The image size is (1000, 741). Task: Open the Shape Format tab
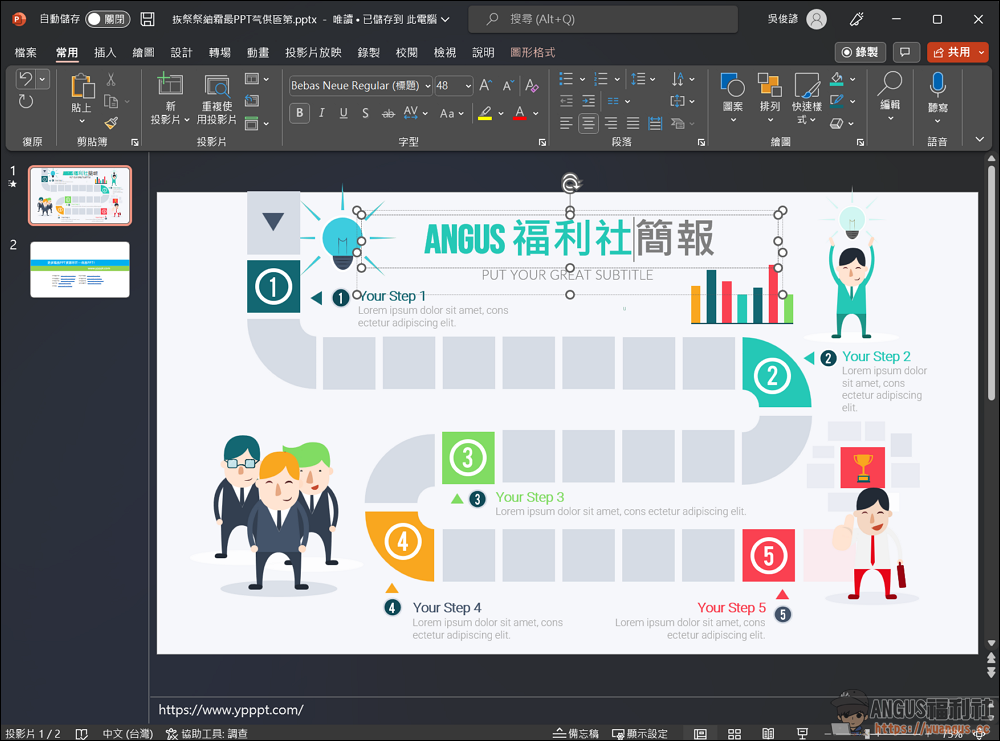(x=533, y=52)
